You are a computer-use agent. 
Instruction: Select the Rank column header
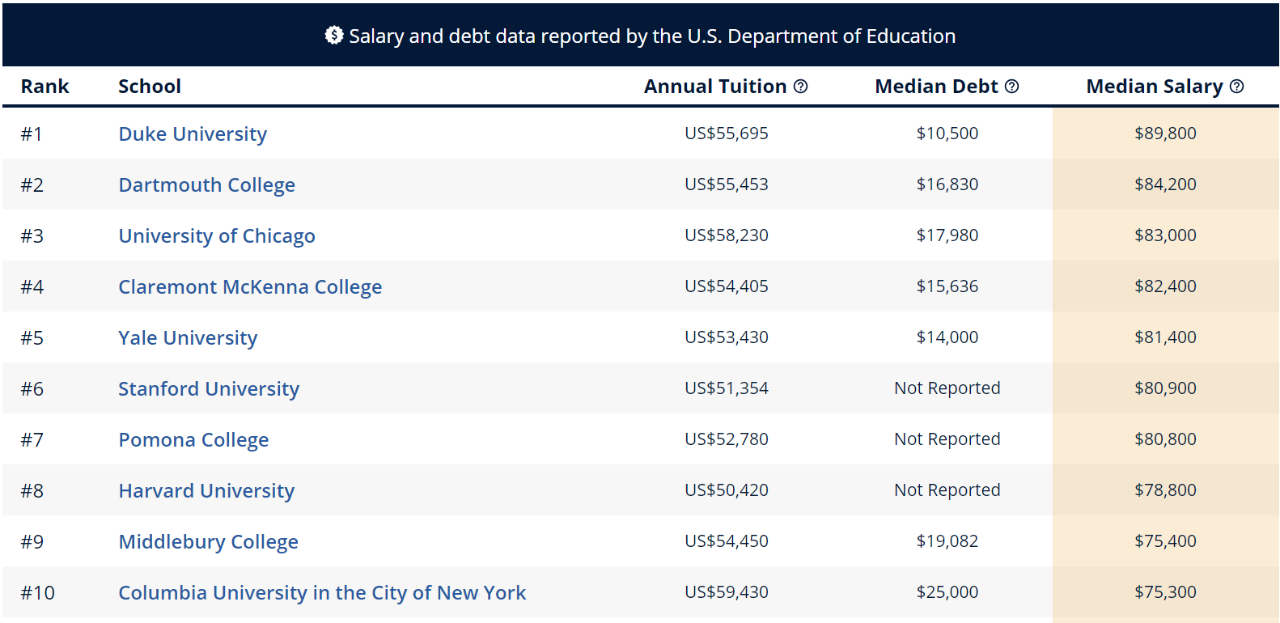45,86
